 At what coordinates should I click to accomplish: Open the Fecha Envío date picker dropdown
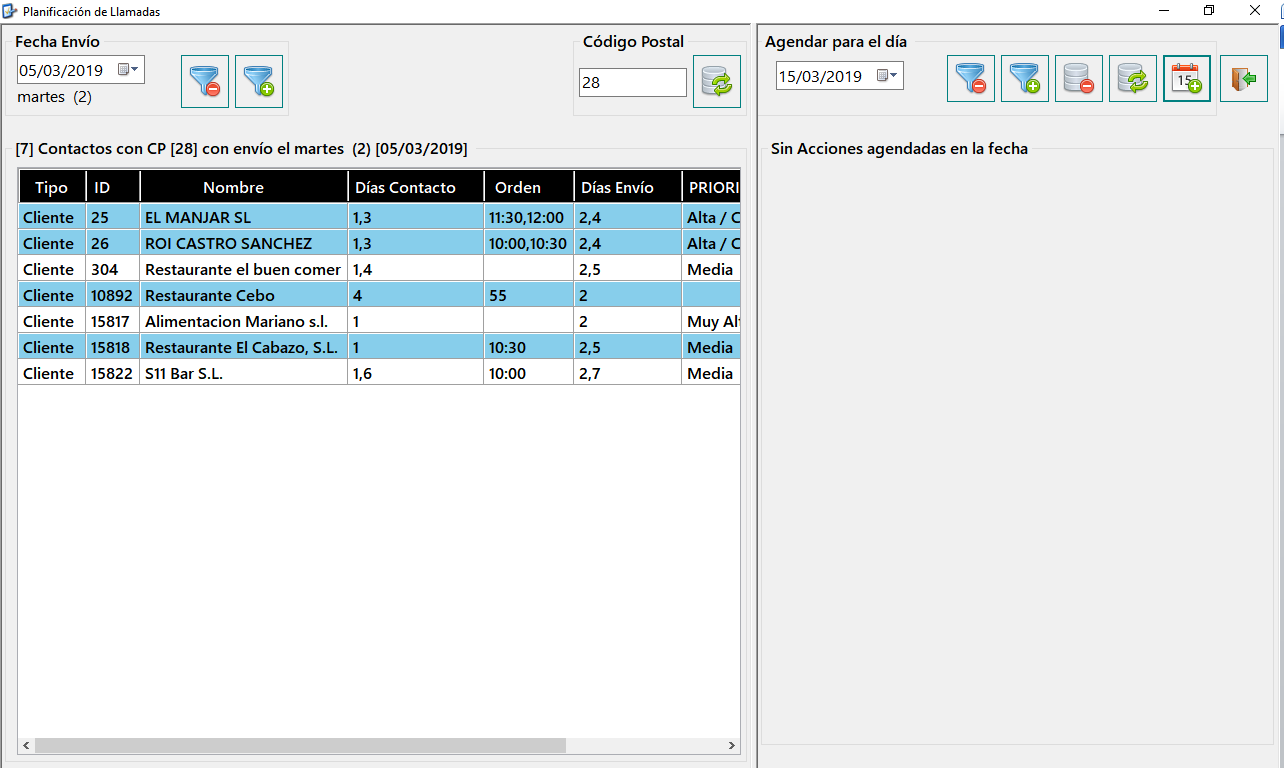tap(129, 70)
